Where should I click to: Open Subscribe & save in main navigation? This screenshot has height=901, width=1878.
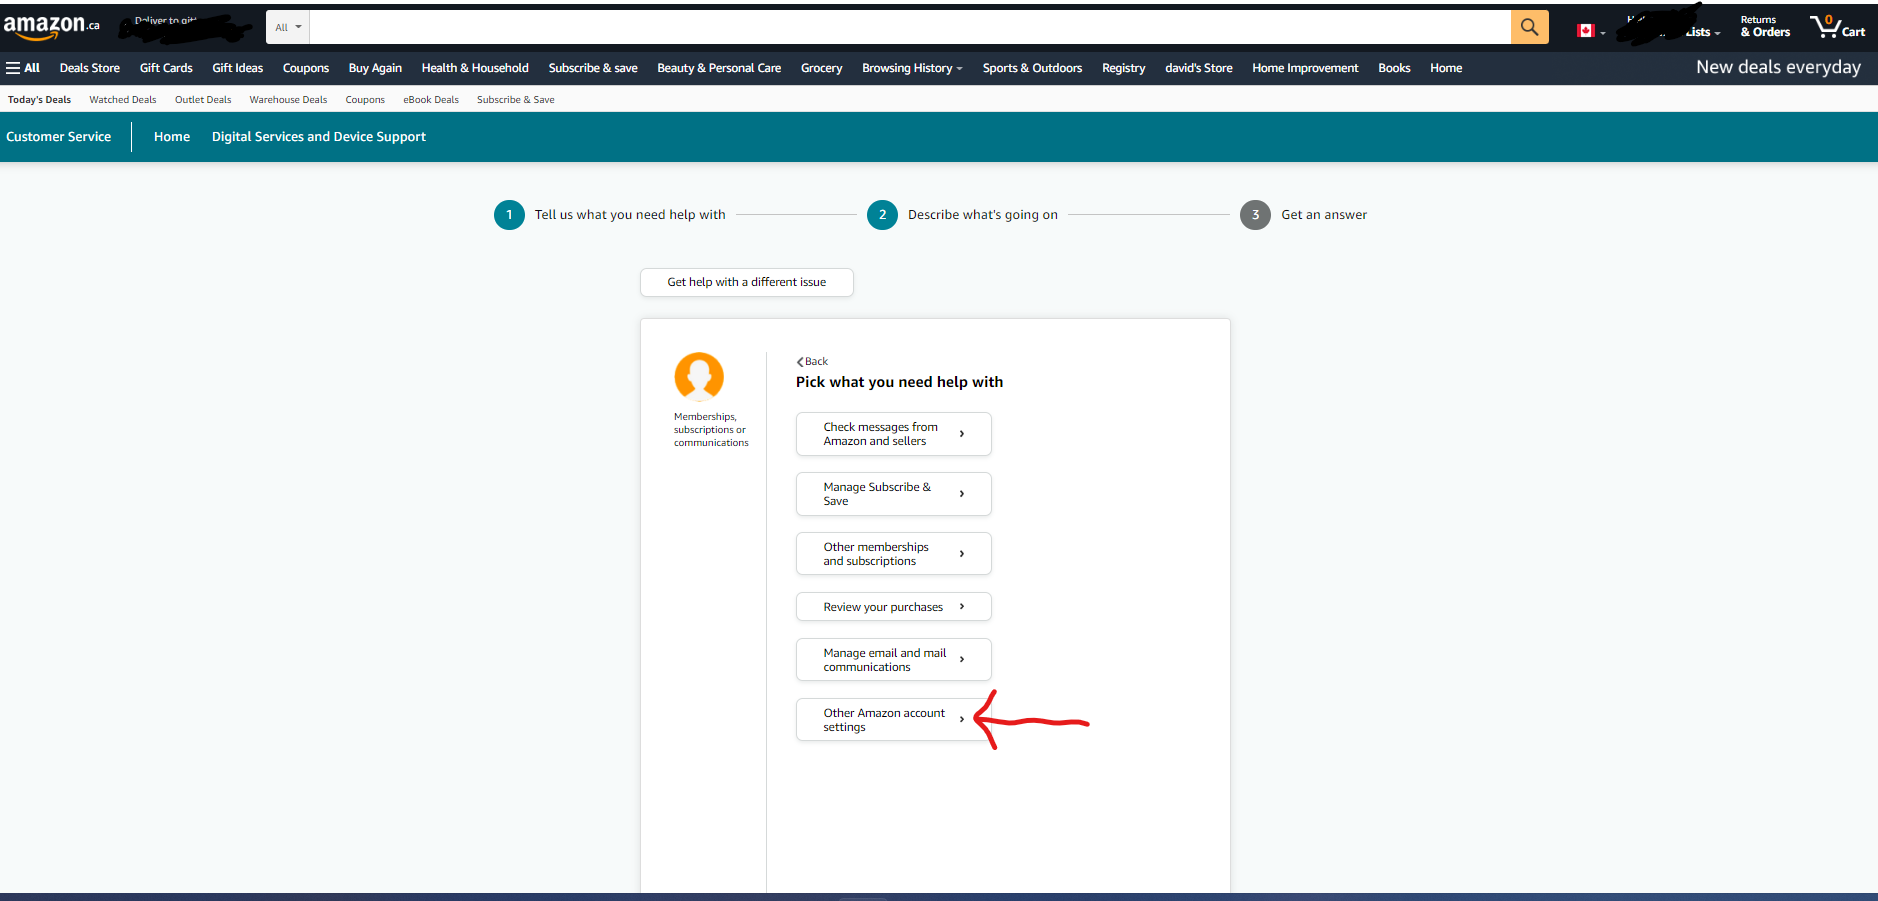pyautogui.click(x=593, y=68)
